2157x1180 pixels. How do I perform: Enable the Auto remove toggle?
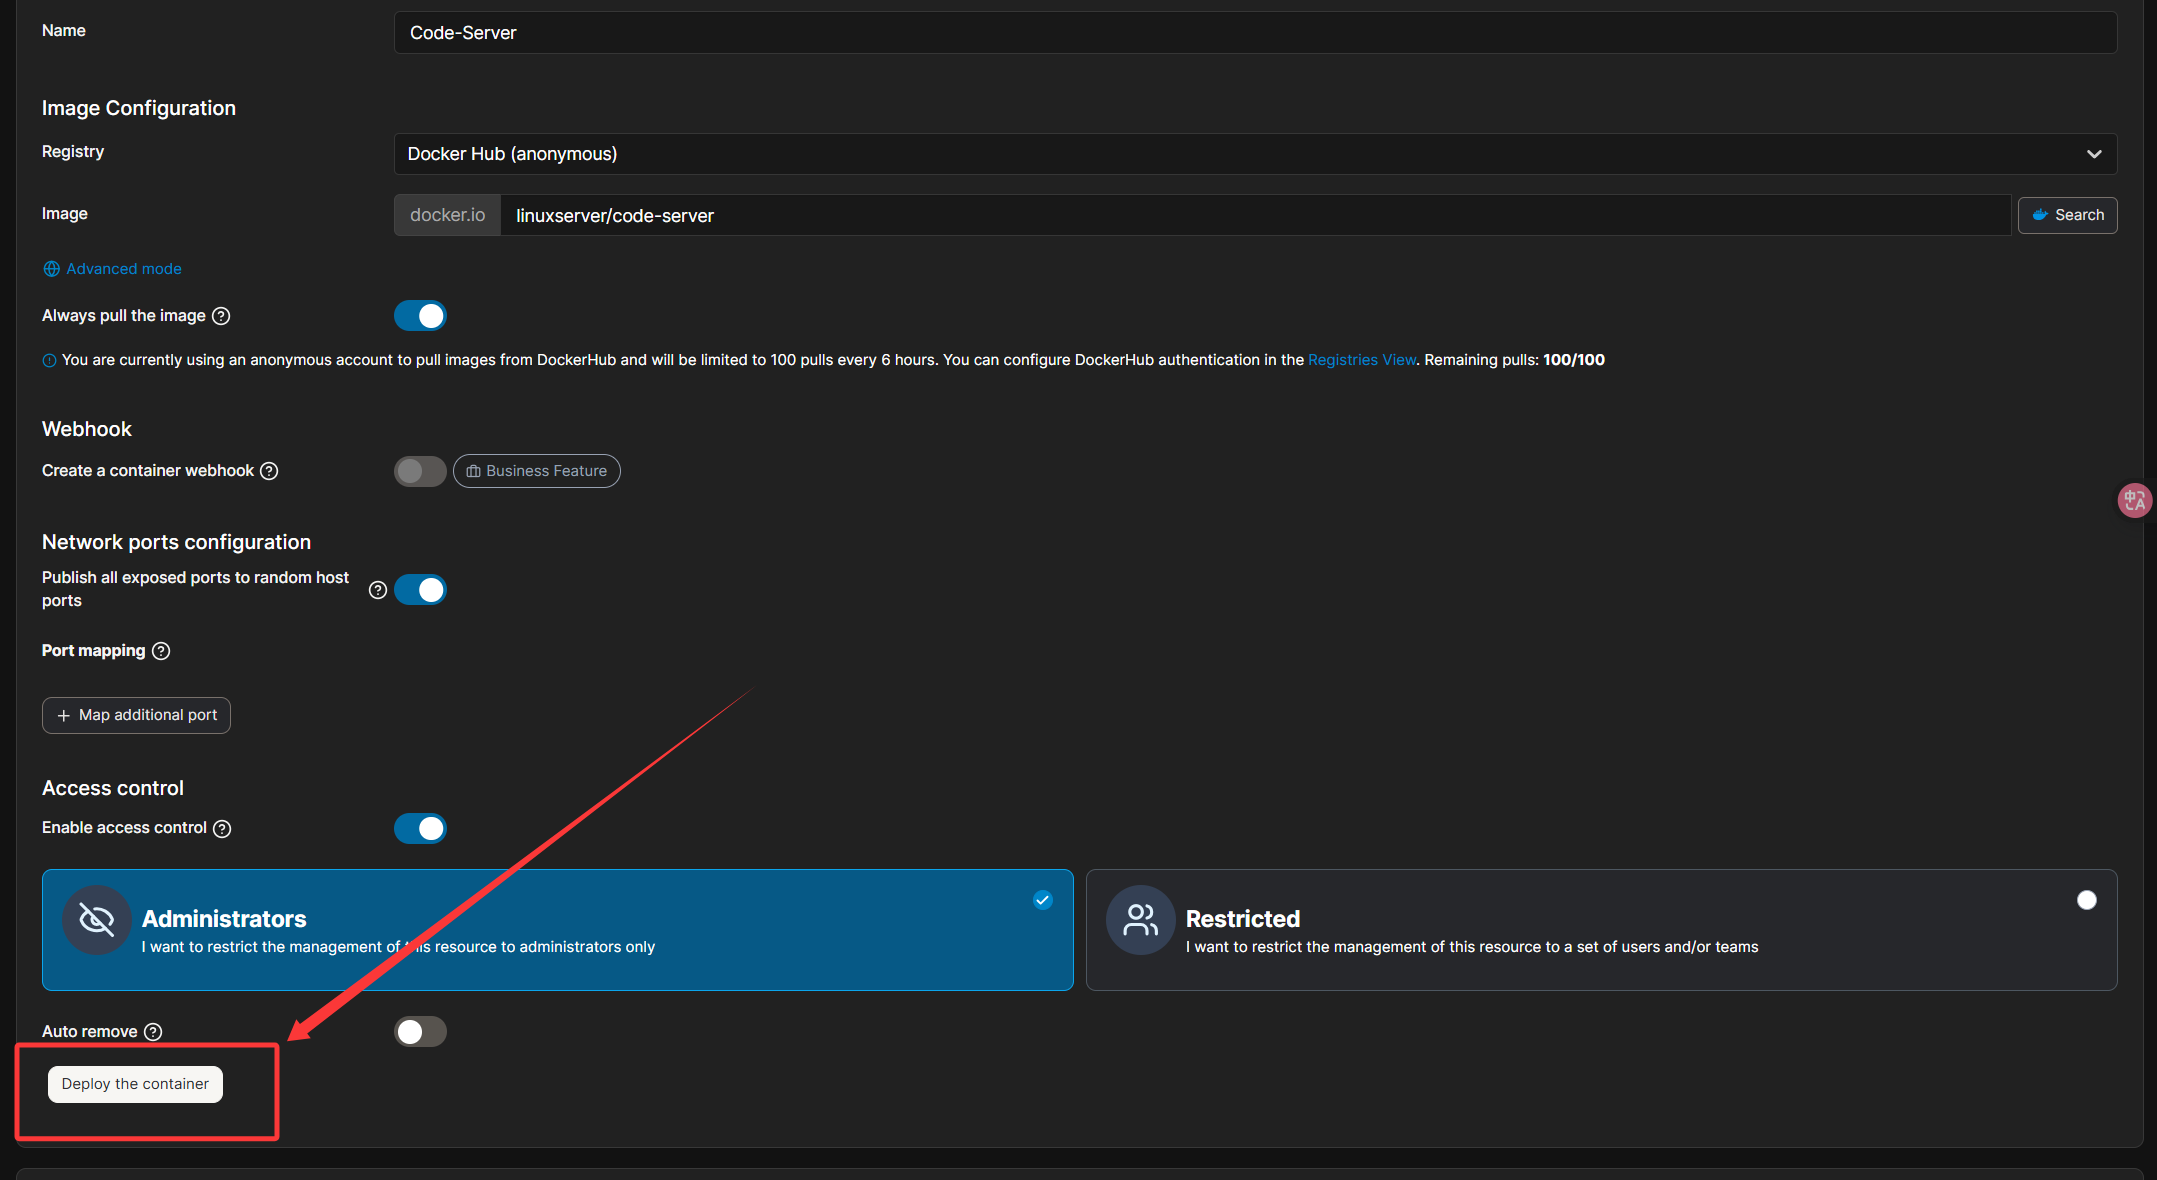(420, 1032)
